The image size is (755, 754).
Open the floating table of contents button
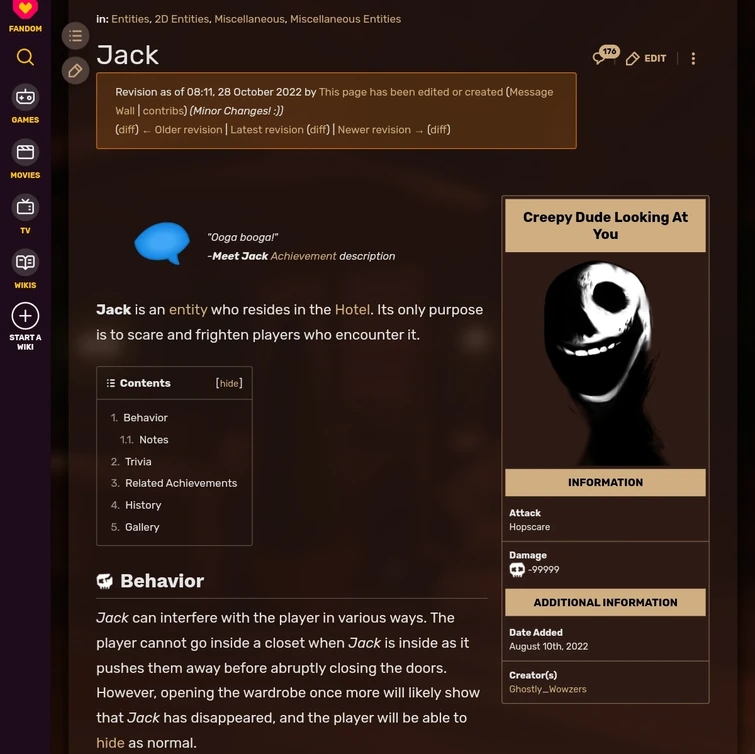click(76, 36)
